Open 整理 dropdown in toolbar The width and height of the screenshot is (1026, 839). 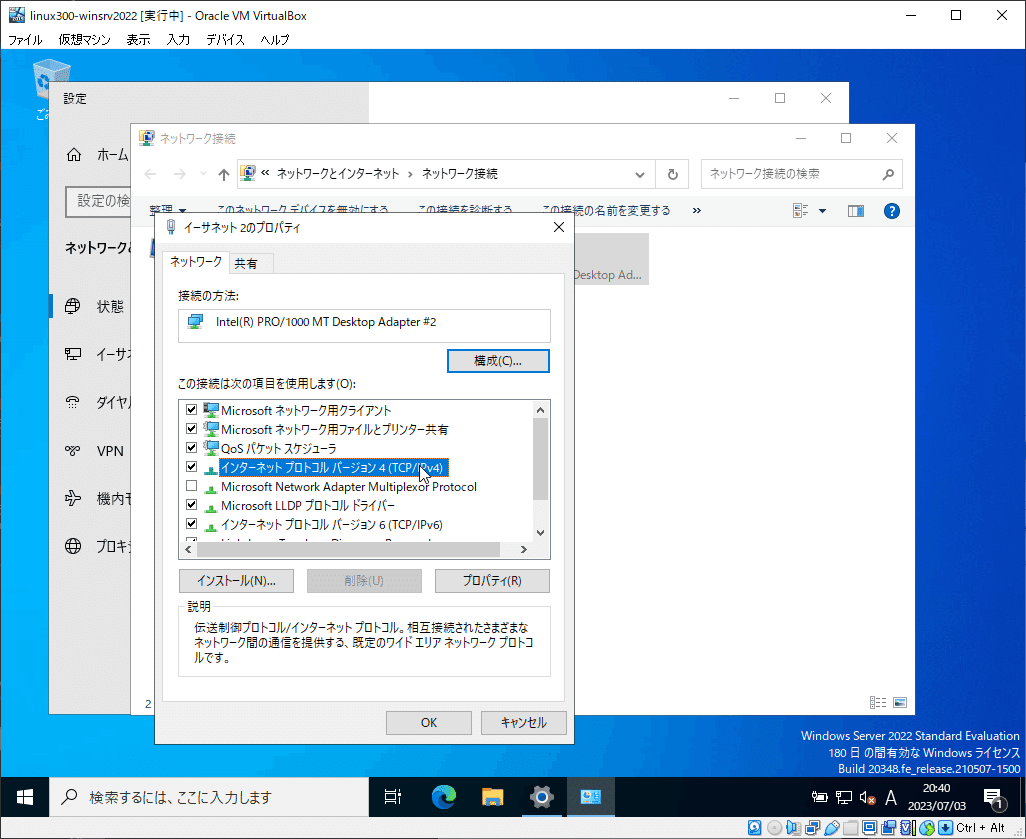point(168,211)
